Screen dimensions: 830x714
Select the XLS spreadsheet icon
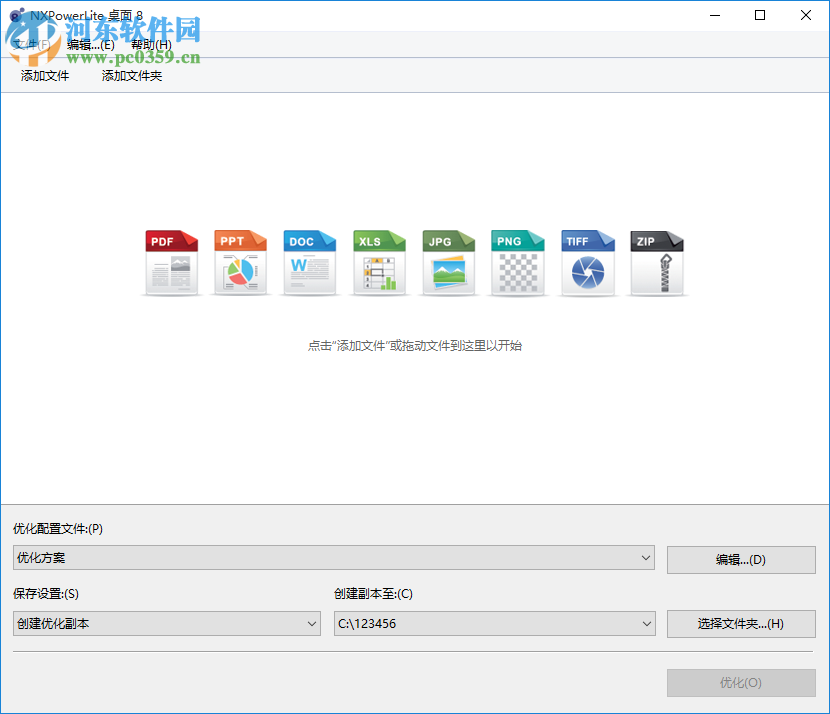click(x=379, y=262)
